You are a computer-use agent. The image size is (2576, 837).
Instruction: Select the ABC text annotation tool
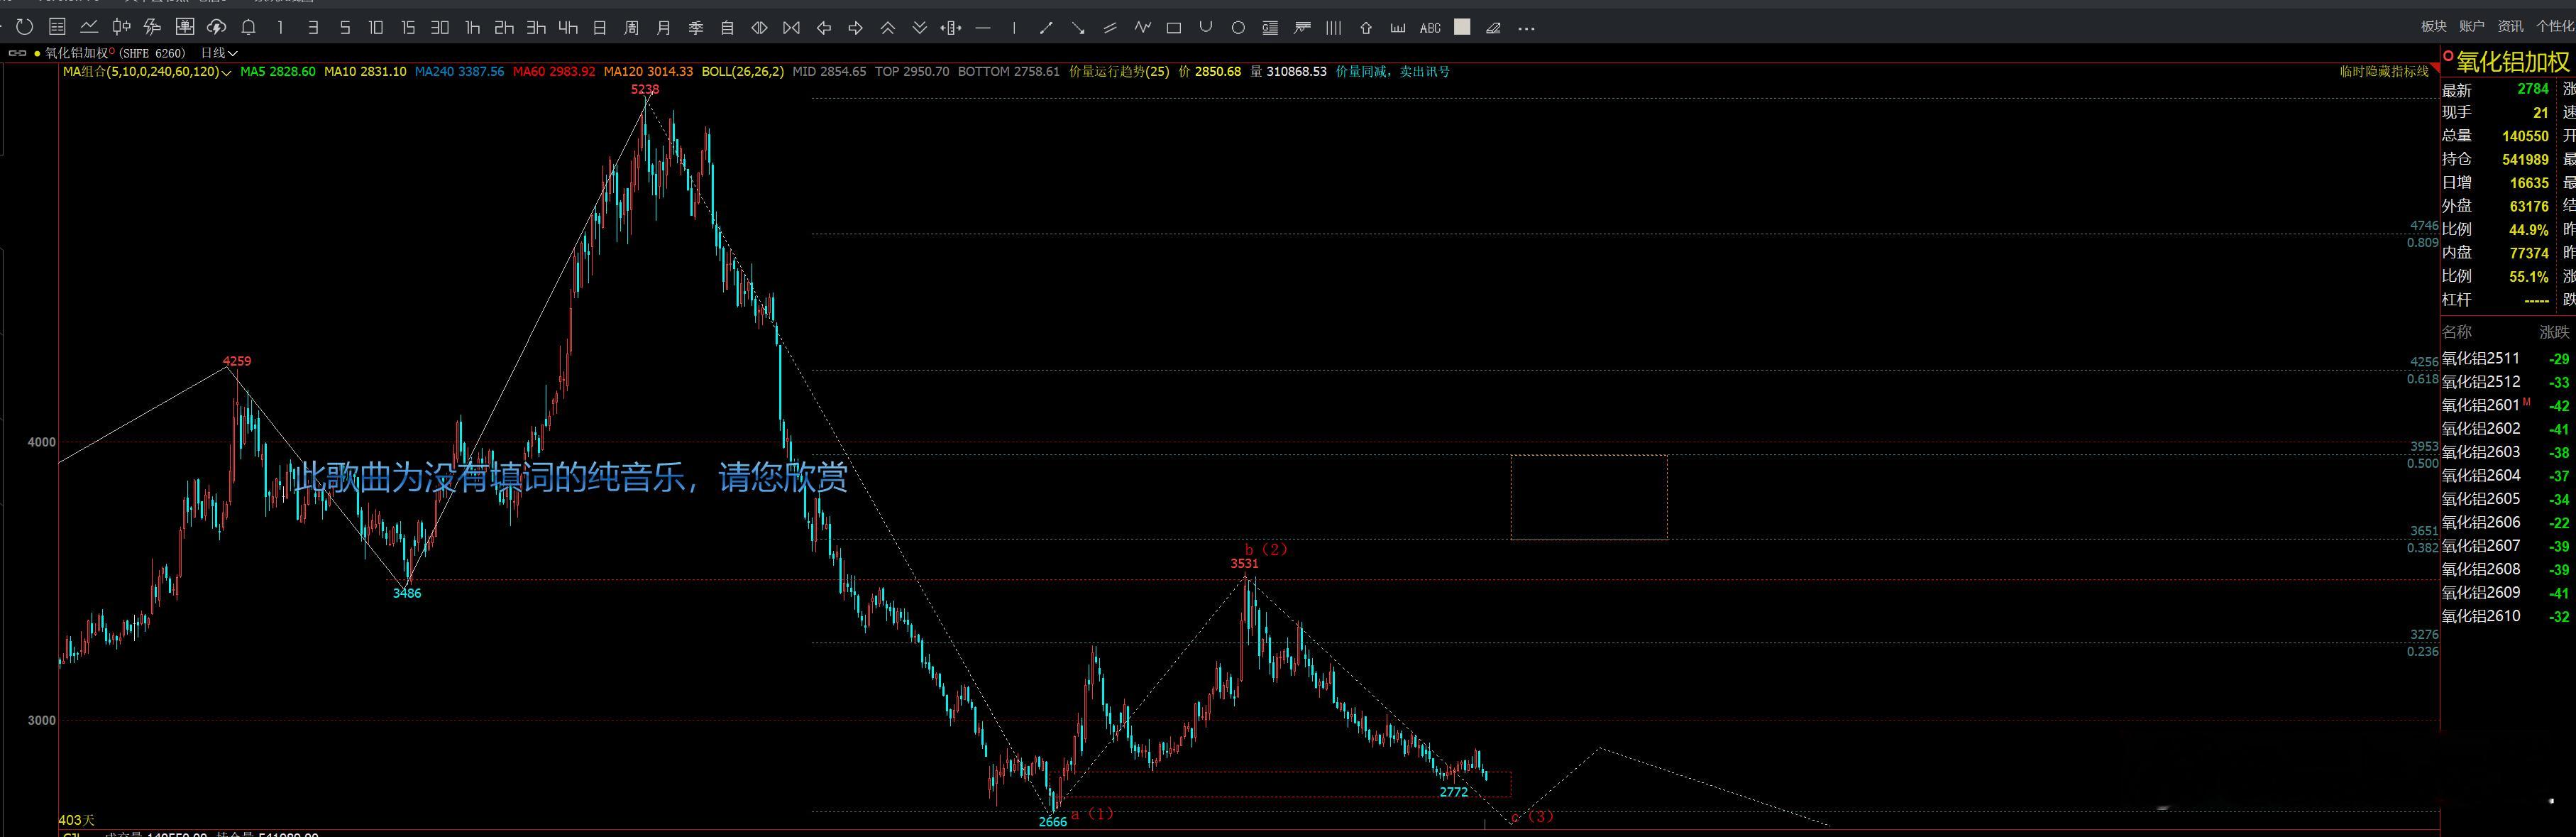point(1430,28)
